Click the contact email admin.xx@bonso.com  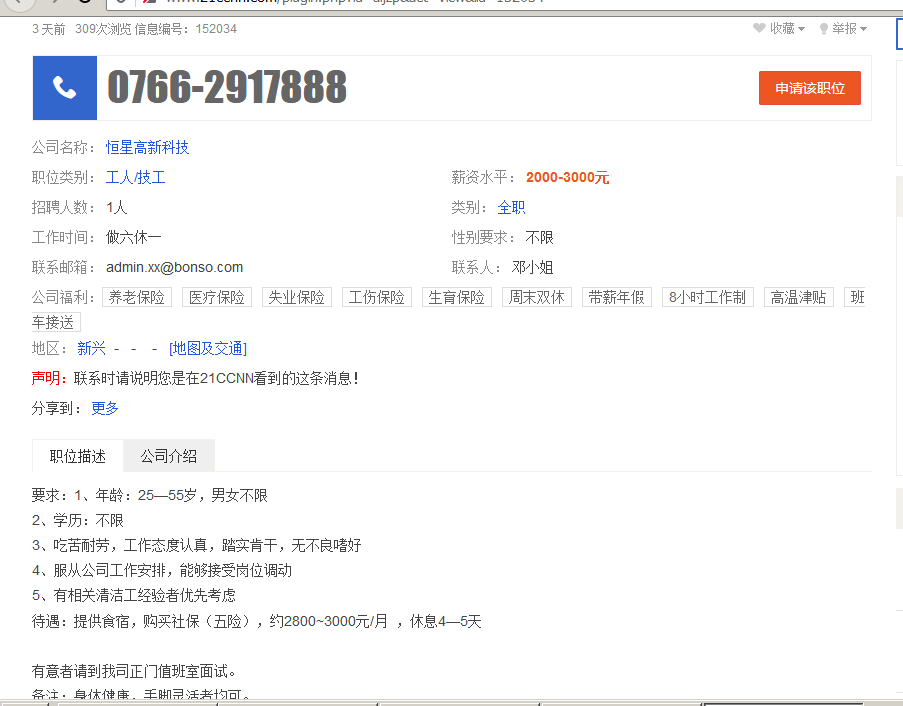174,267
